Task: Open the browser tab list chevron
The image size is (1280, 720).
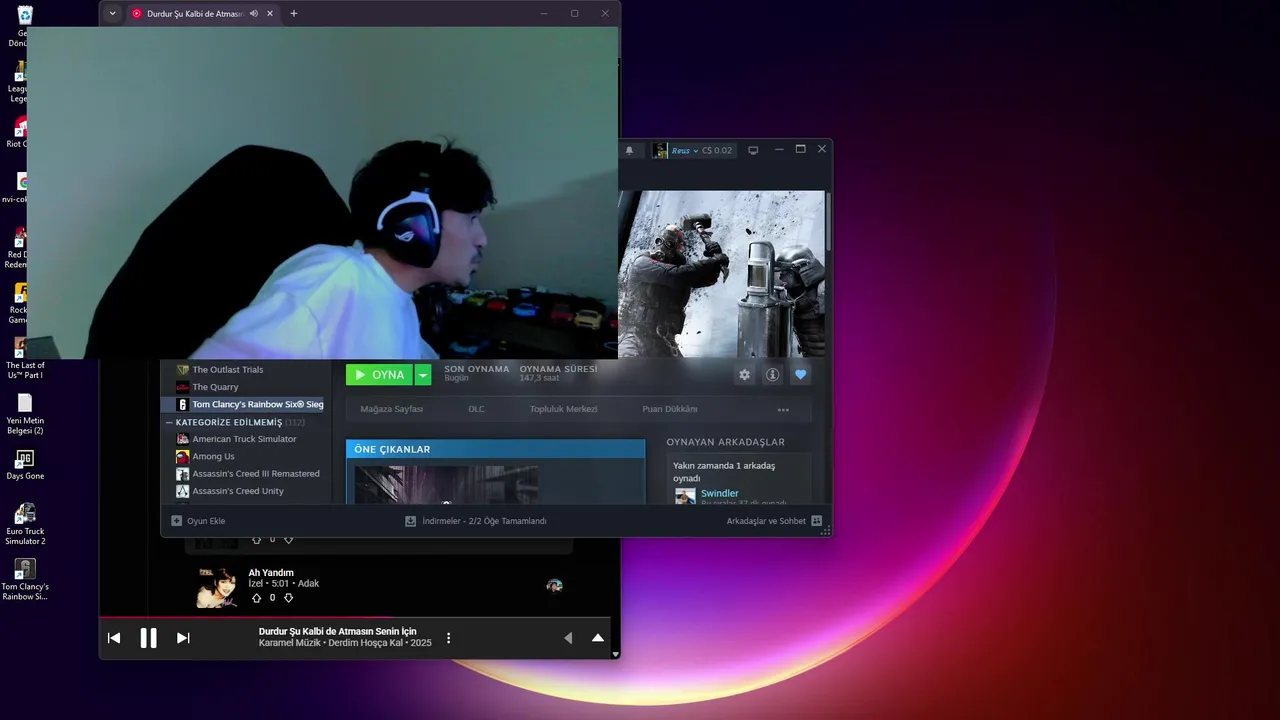Action: (x=112, y=13)
